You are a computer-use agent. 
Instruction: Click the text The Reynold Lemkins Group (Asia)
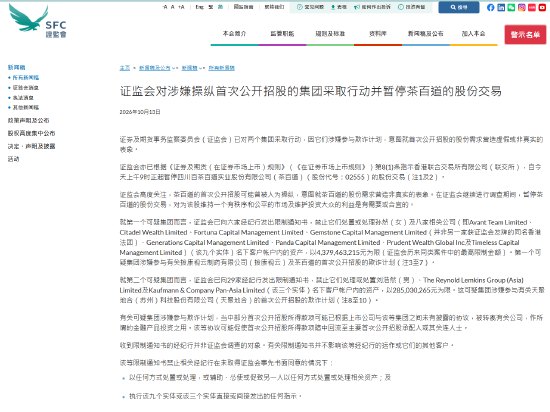click(x=473, y=280)
